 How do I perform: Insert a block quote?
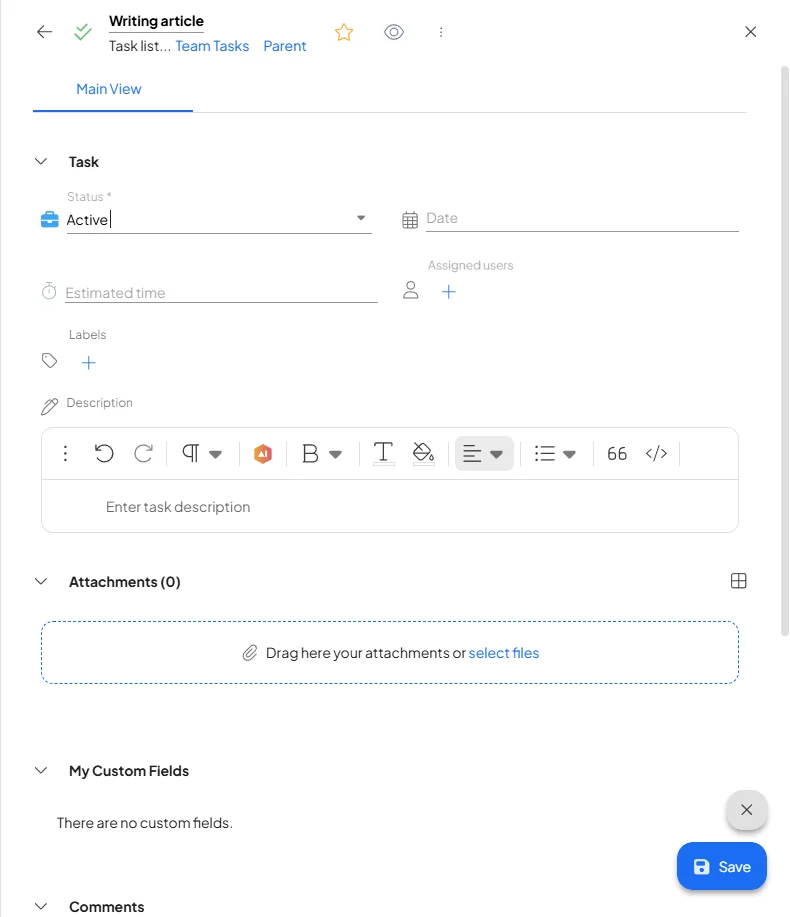coord(617,453)
